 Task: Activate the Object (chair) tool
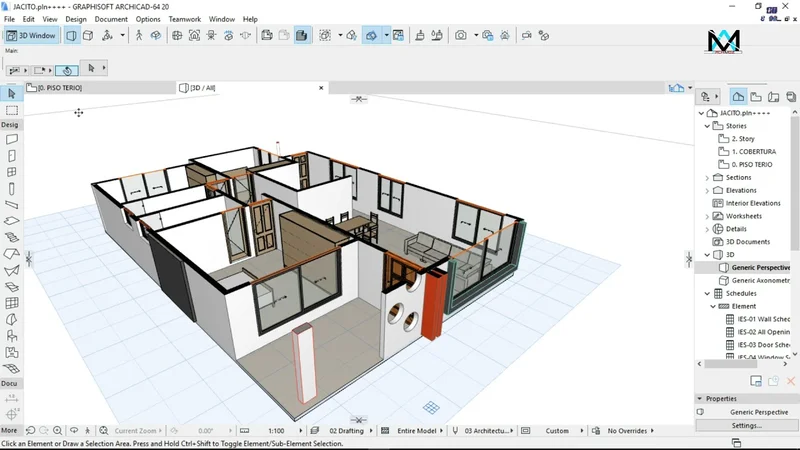coord(12,336)
